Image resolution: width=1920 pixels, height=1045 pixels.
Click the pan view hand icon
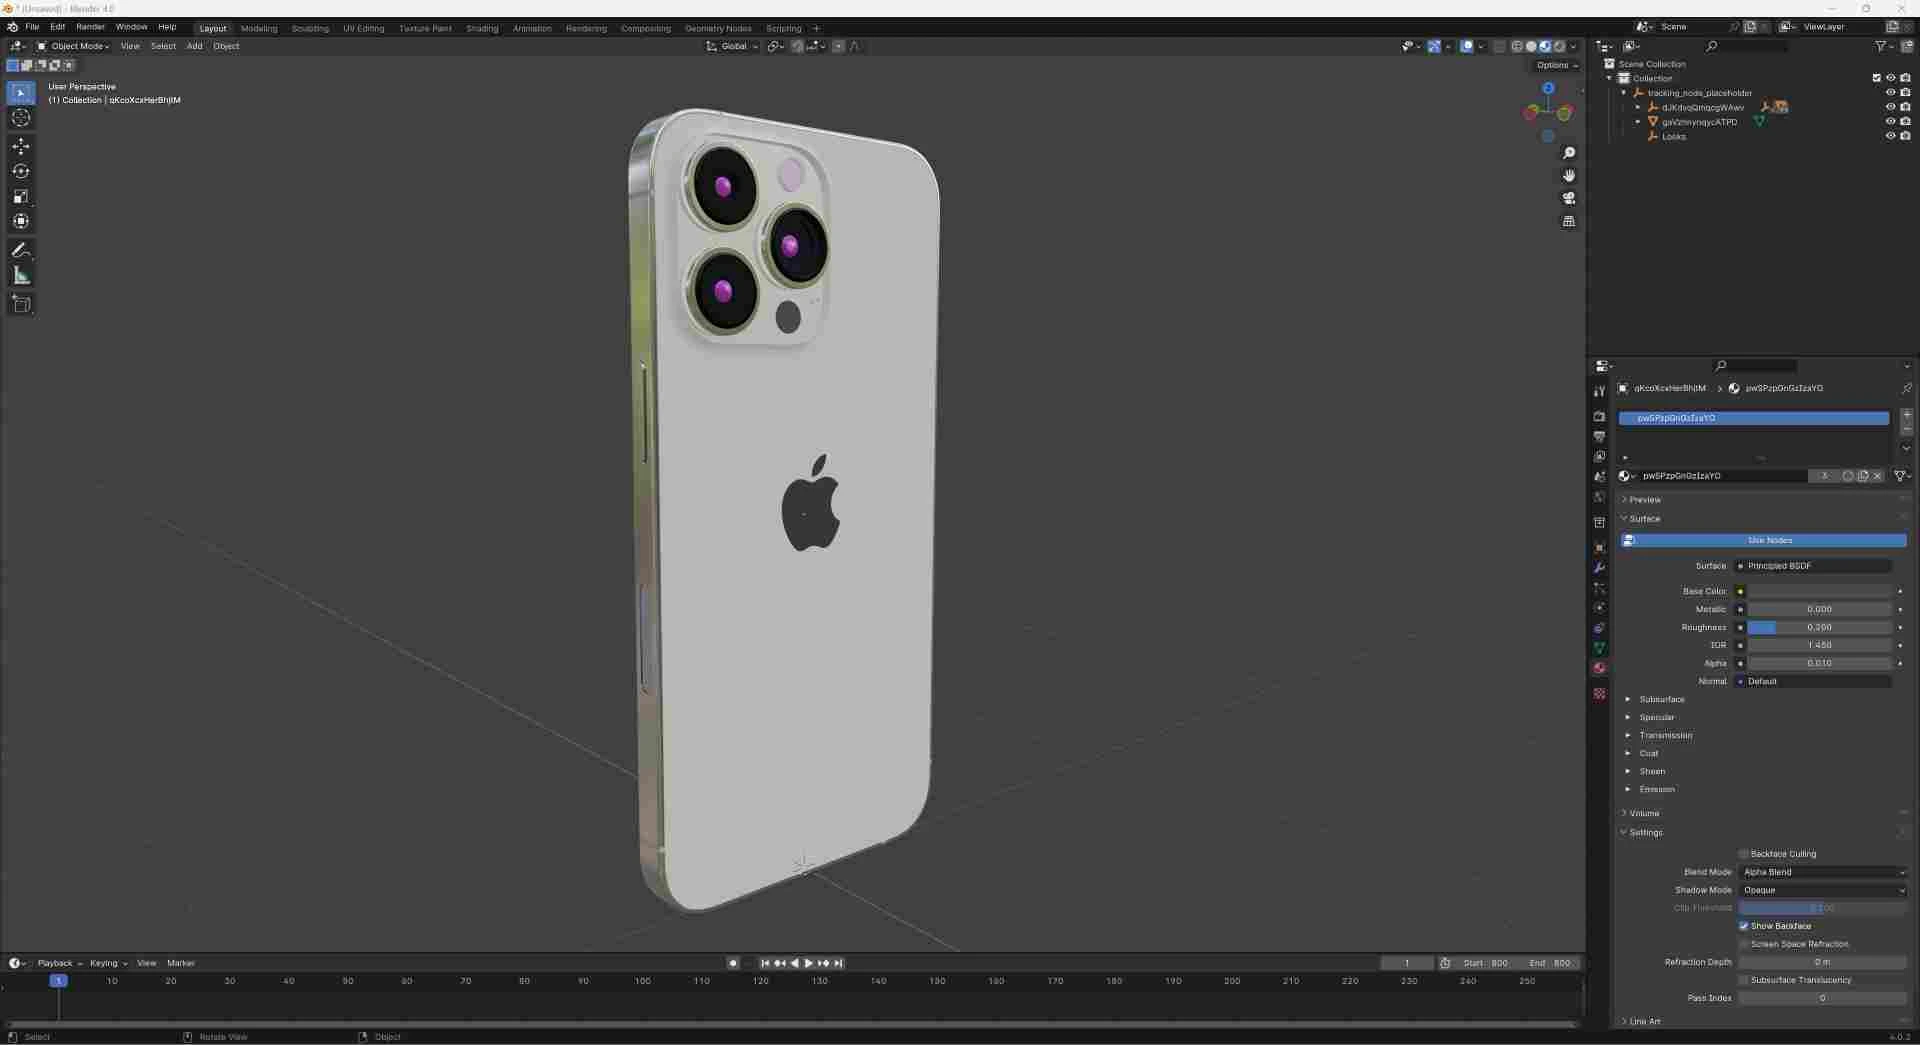click(x=1569, y=176)
